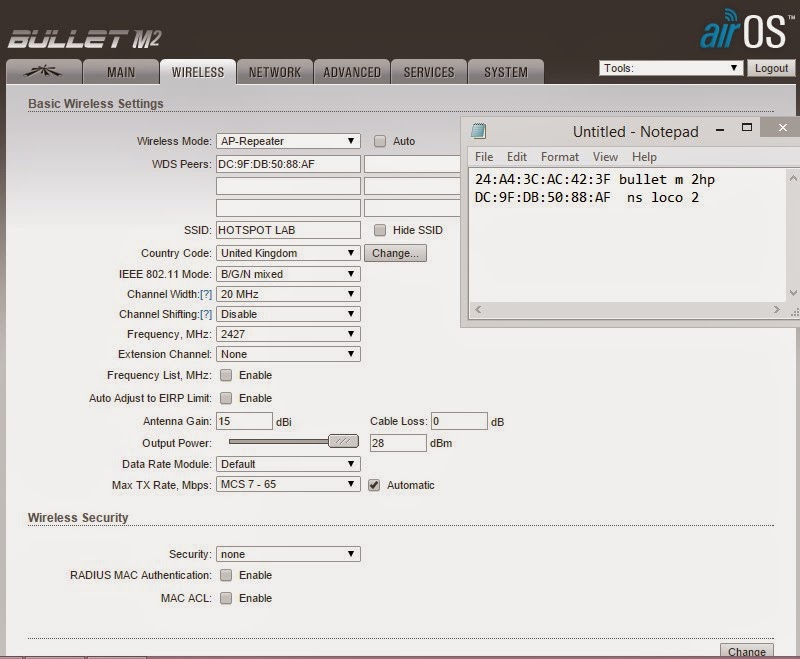Click third-row left WDS Peers field
800x659 pixels.
[x=288, y=208]
